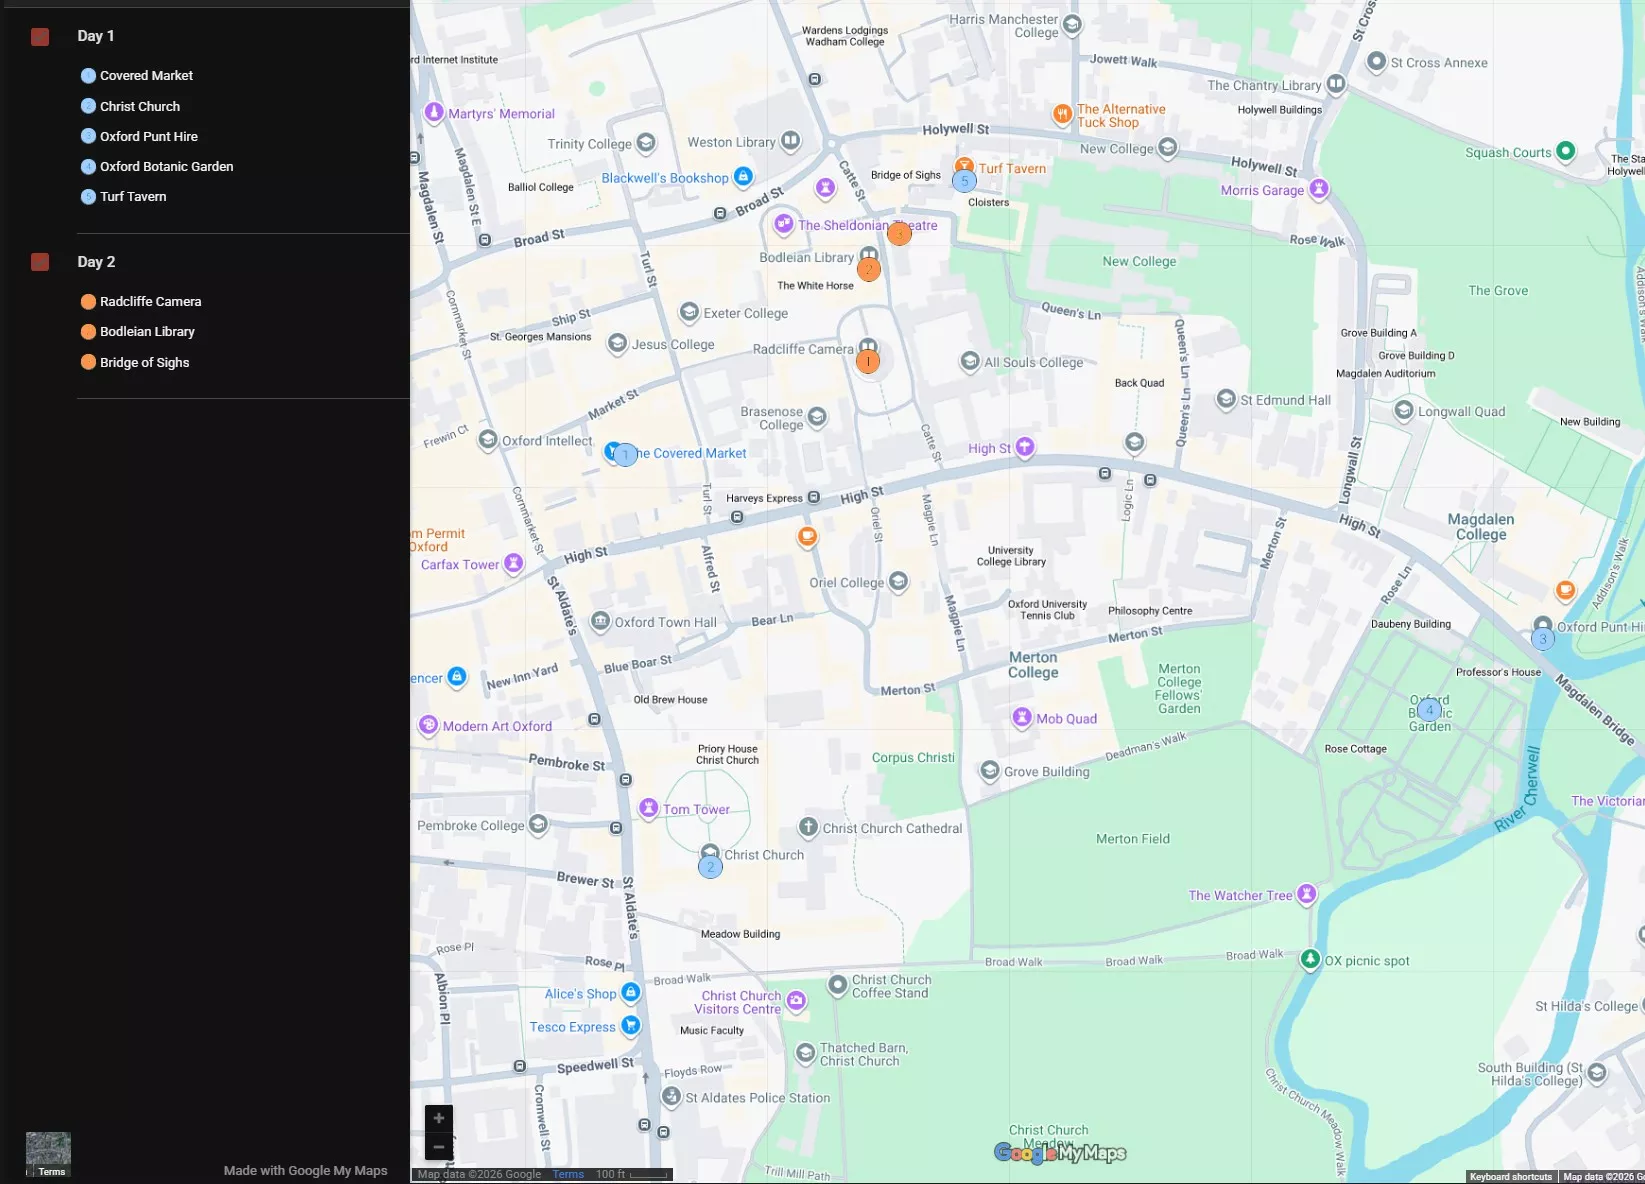Click High St purple landmark icon

[1025, 447]
